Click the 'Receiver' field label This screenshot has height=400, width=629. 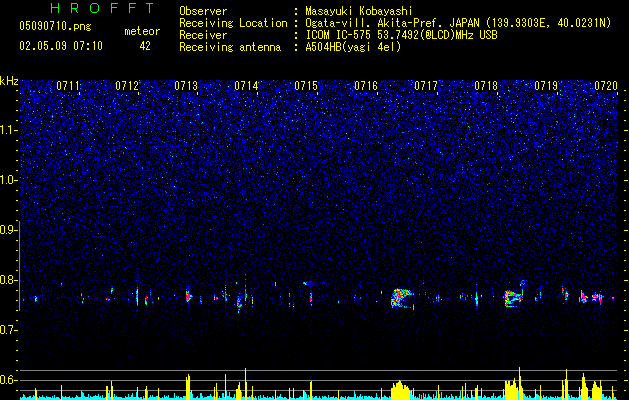[x=203, y=35]
